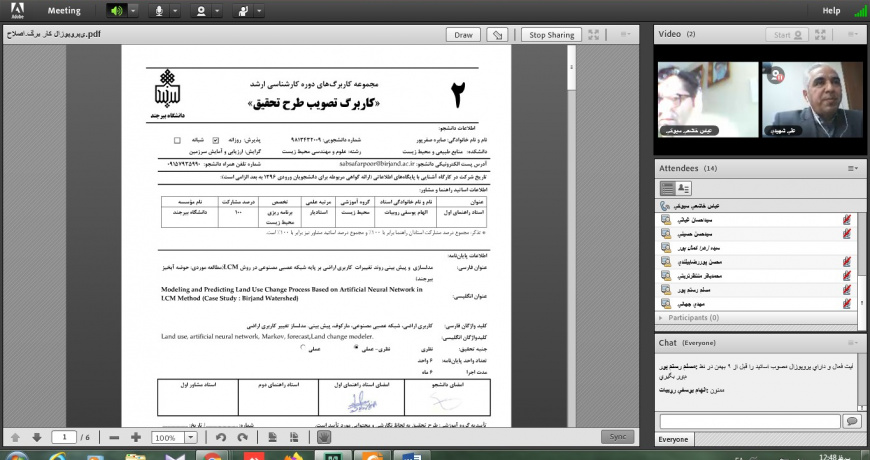This screenshot has width=870, height=460.
Task: Toggle full screen for the Share pod
Action: click(x=594, y=34)
